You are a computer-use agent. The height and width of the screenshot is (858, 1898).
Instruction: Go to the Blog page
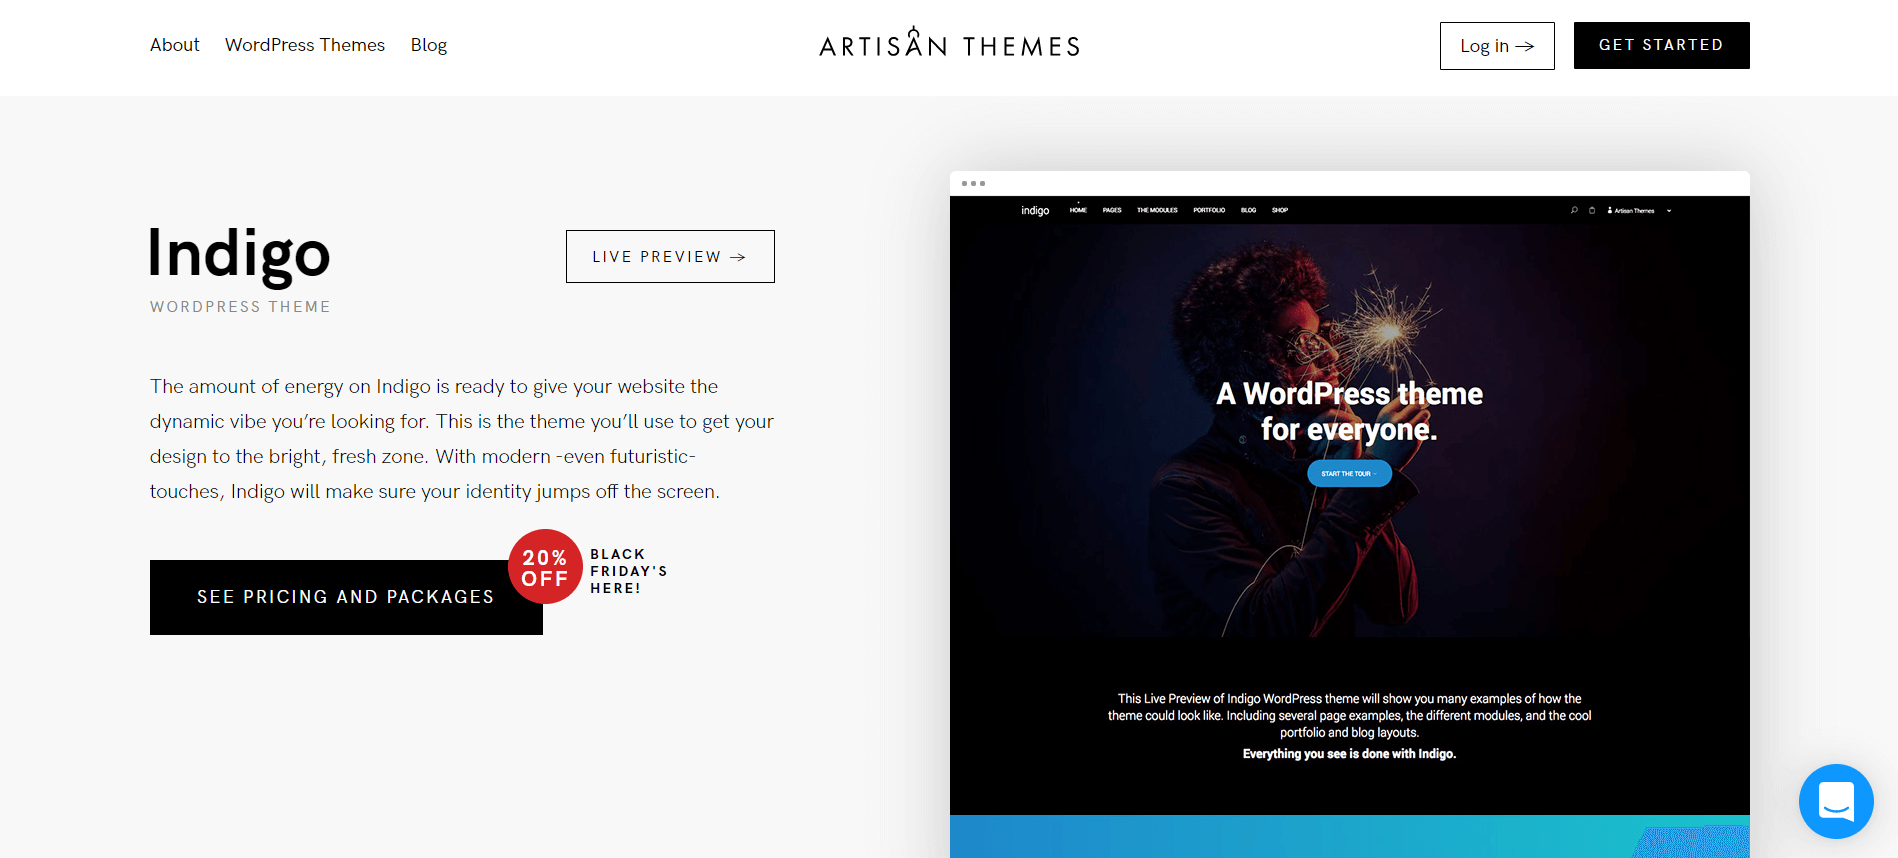pyautogui.click(x=429, y=45)
